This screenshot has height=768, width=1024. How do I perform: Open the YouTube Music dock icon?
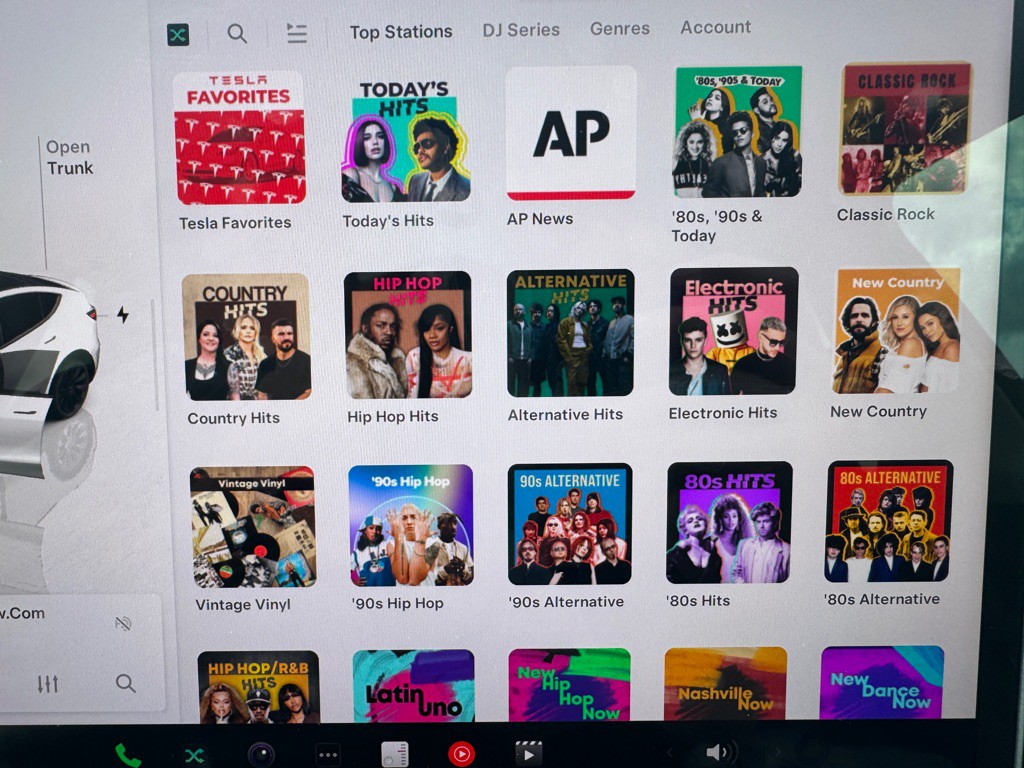pyautogui.click(x=462, y=754)
